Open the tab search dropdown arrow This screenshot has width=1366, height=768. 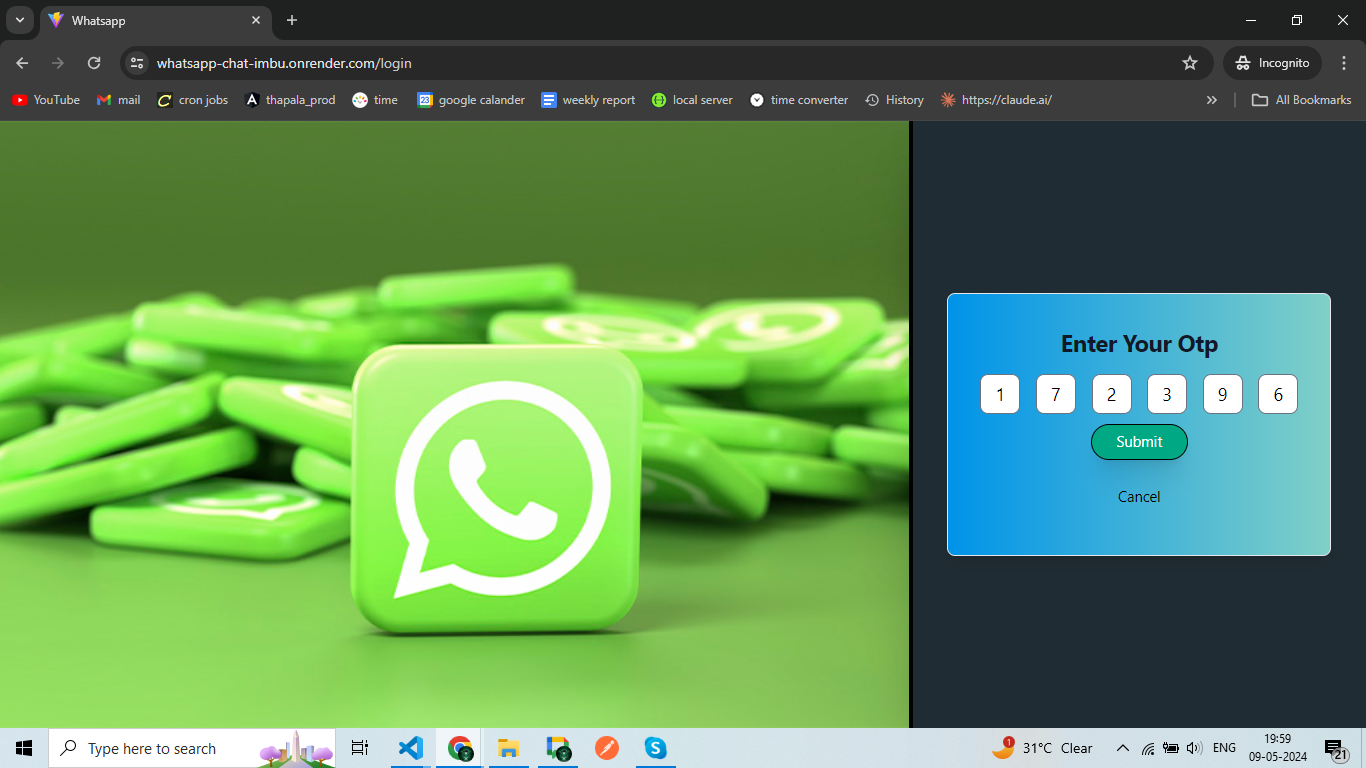[19, 20]
